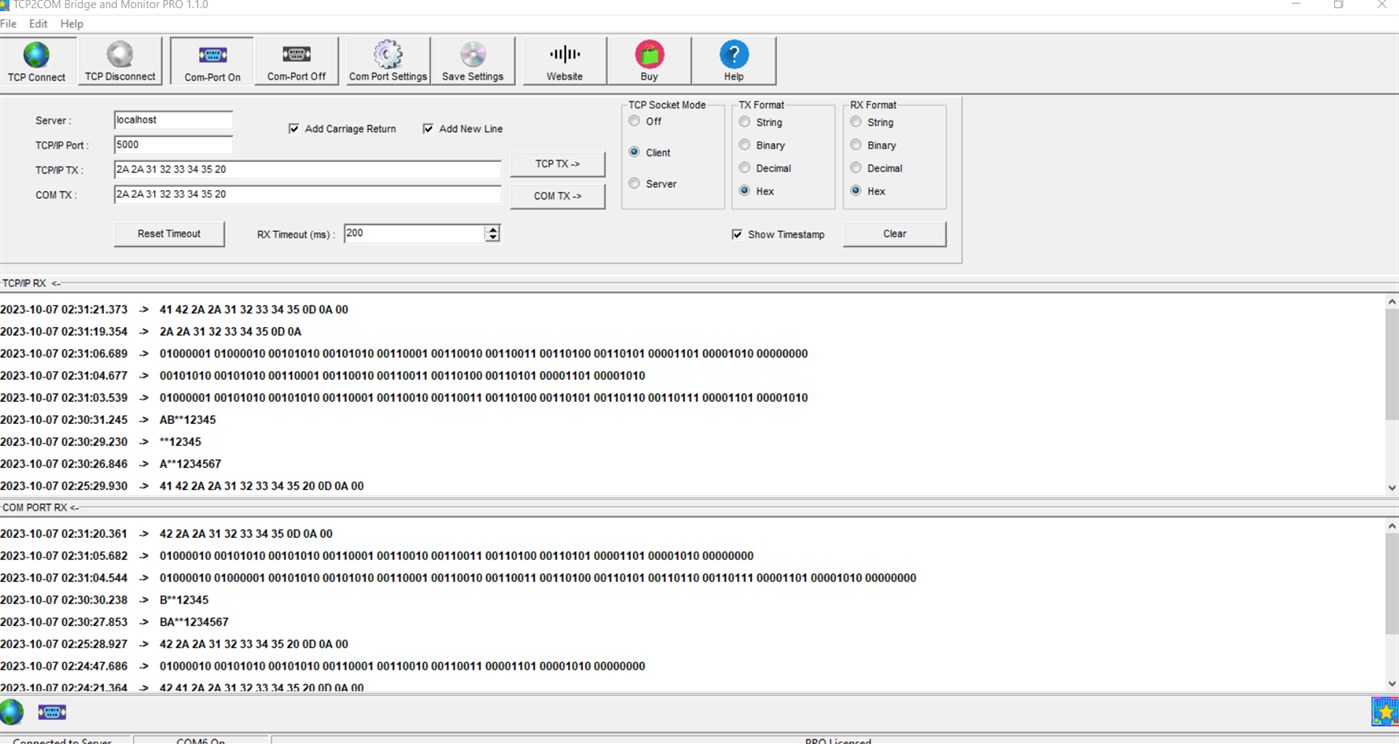Click the TCP Disconnect icon
This screenshot has height=744, width=1399.
(119, 60)
